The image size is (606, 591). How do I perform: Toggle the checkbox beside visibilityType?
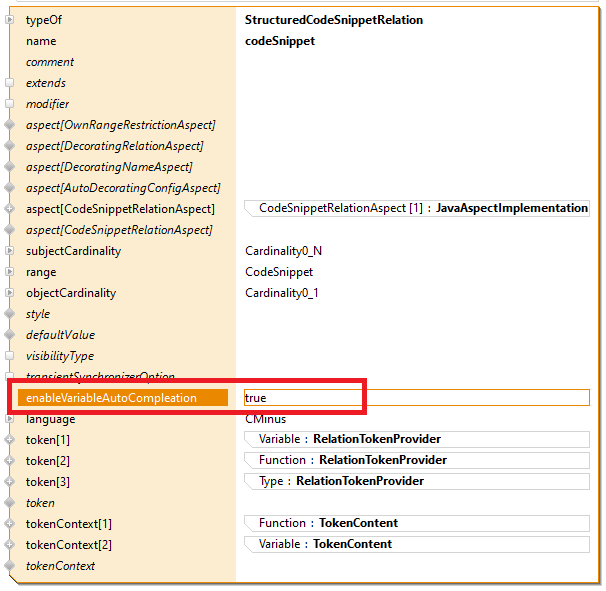pos(10,356)
